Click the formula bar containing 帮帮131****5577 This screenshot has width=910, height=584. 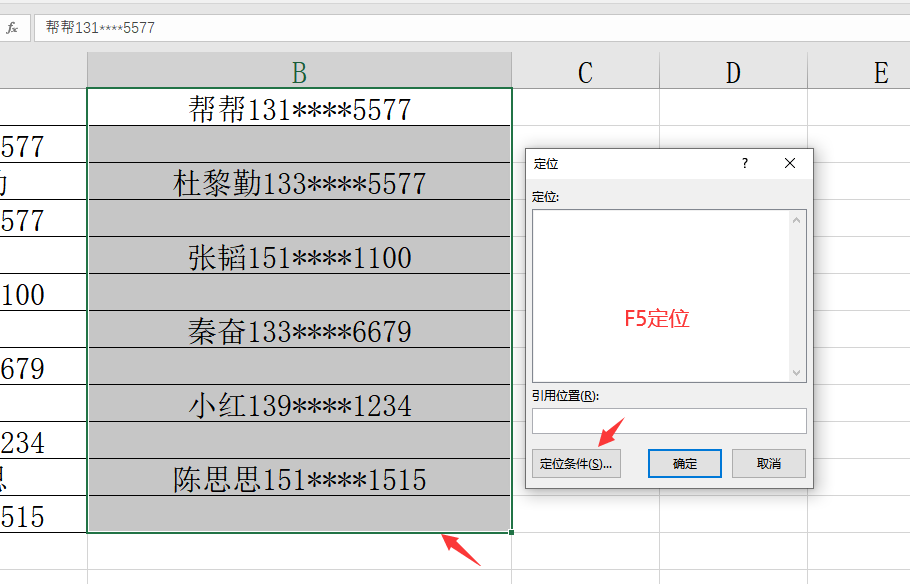tap(472, 28)
